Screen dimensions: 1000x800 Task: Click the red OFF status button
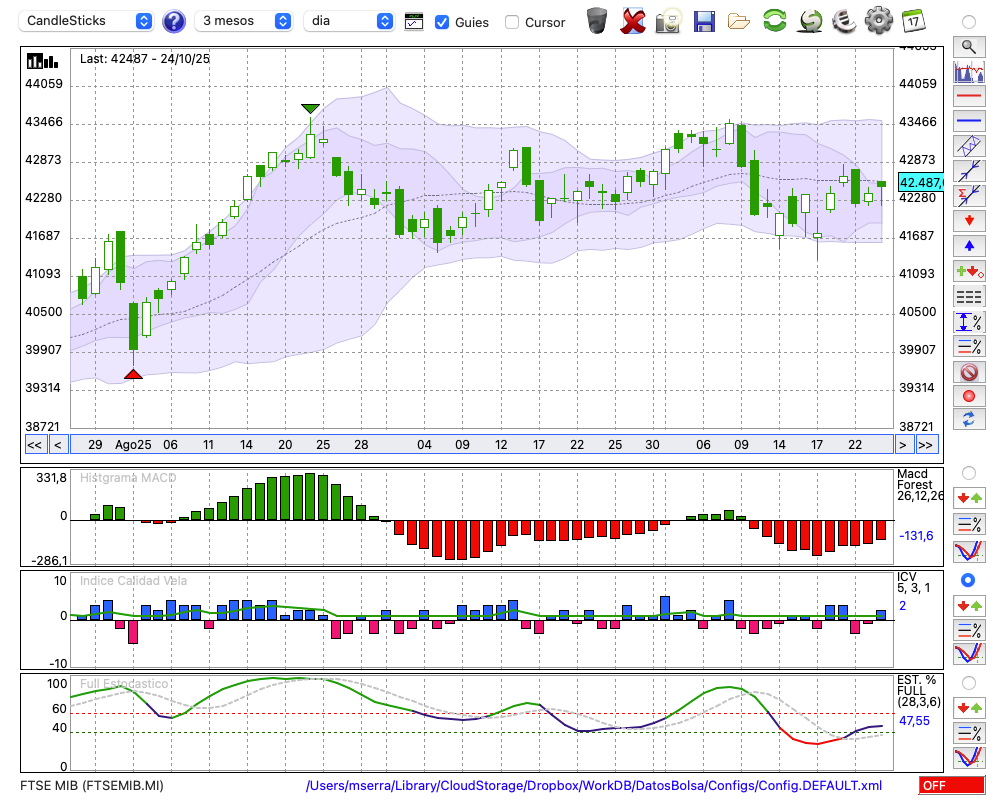tap(951, 786)
